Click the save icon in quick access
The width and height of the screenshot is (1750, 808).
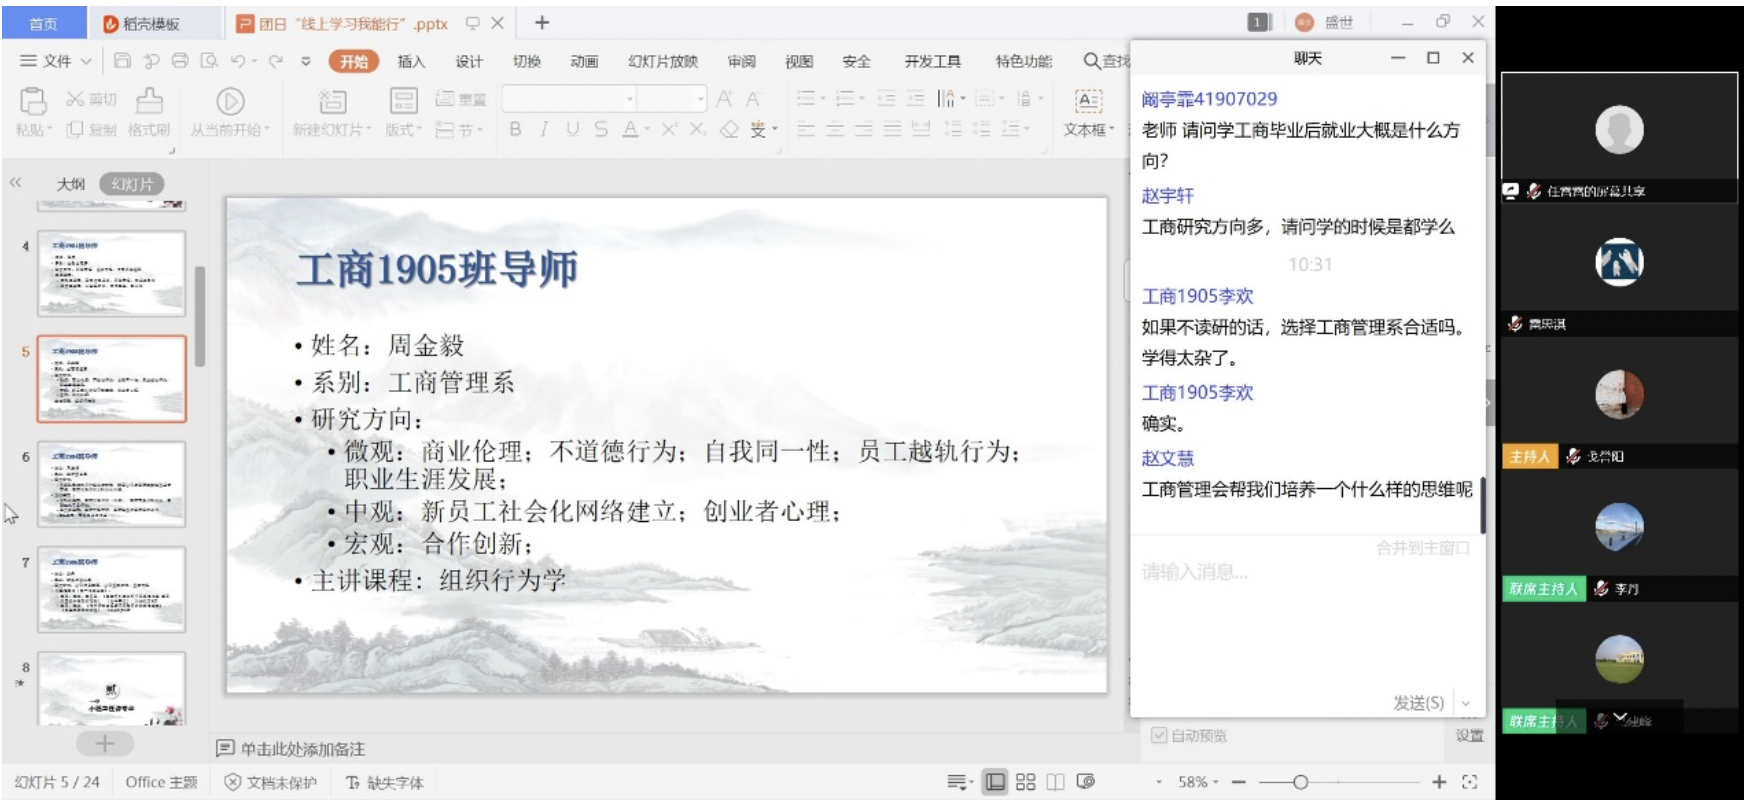point(122,61)
